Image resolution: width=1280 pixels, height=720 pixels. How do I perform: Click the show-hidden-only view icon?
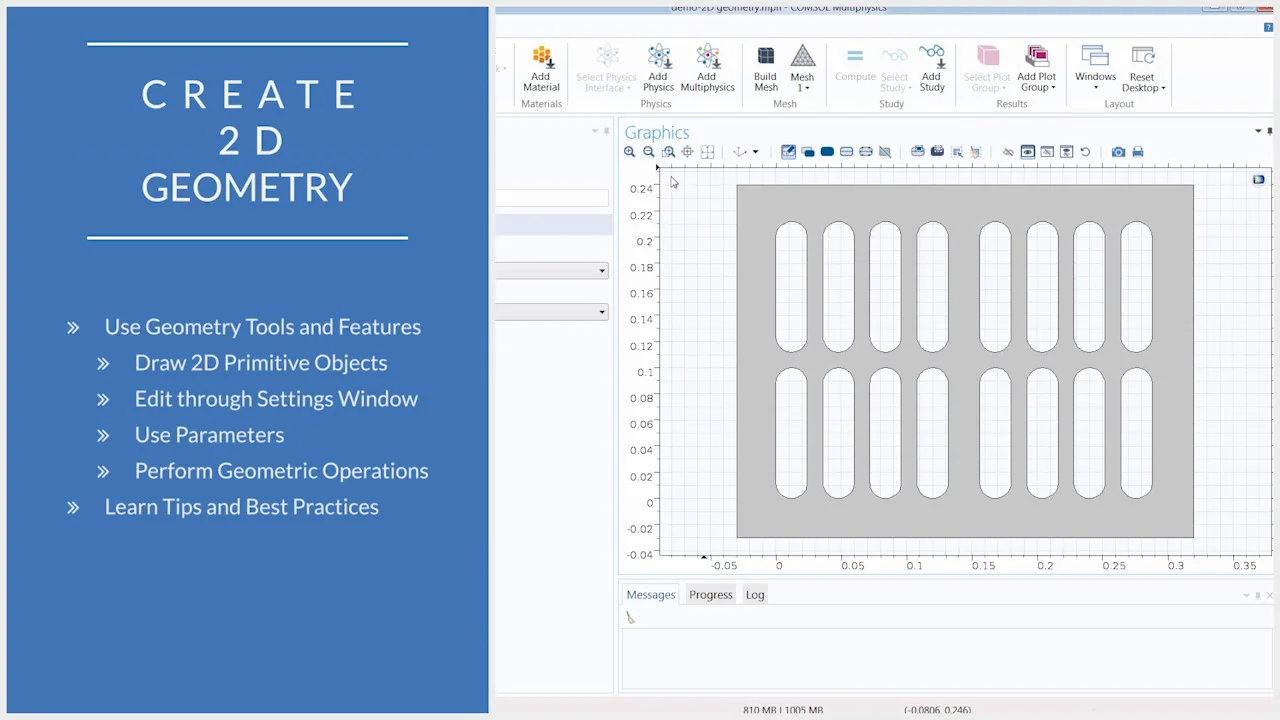tap(1047, 152)
